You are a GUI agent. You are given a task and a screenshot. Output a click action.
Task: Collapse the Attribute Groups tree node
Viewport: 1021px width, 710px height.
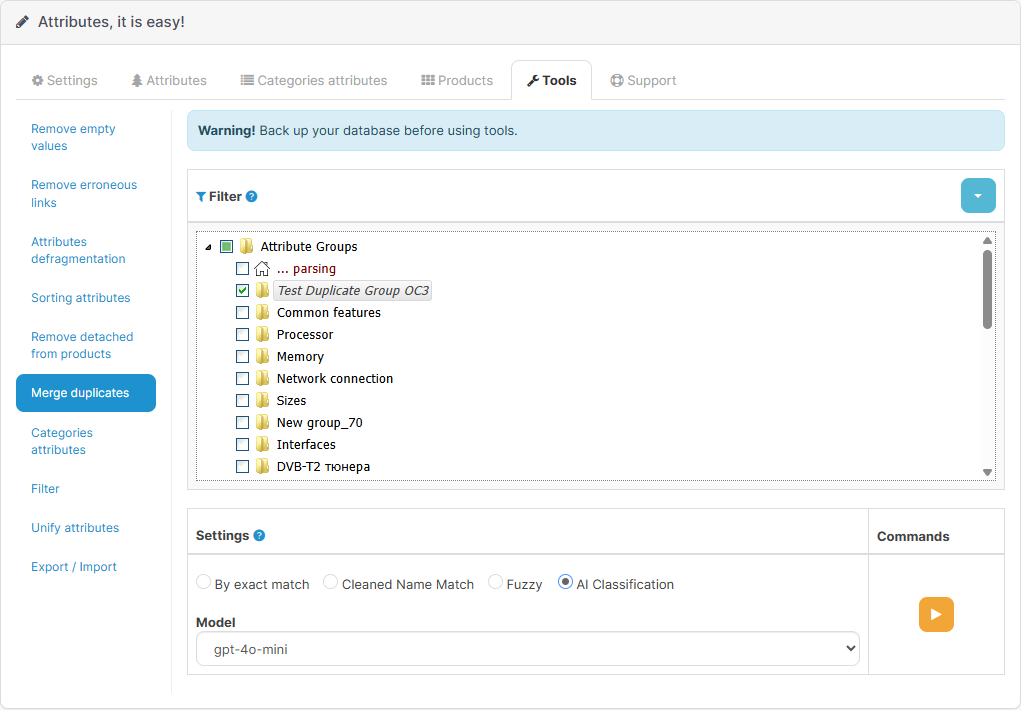[209, 246]
